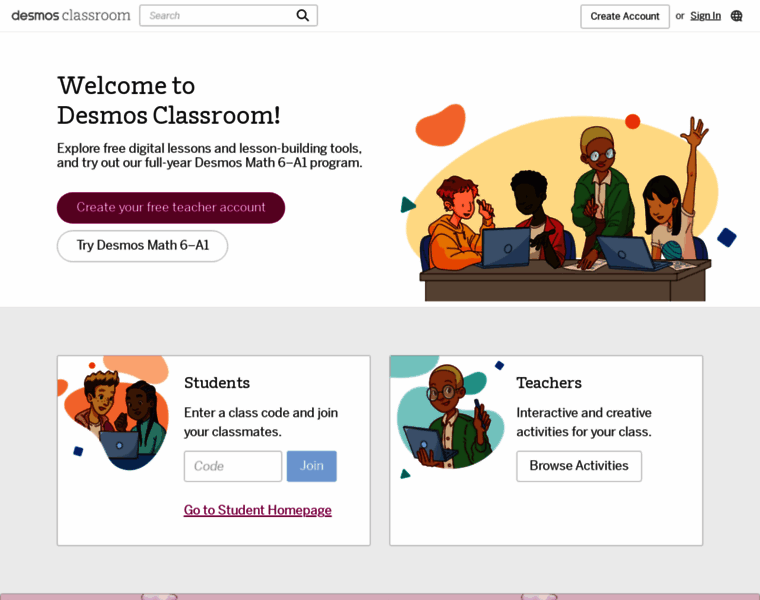The image size is (760, 600).
Task: Click the Welcome to Desmos Classroom heading
Action: pyautogui.click(x=169, y=100)
